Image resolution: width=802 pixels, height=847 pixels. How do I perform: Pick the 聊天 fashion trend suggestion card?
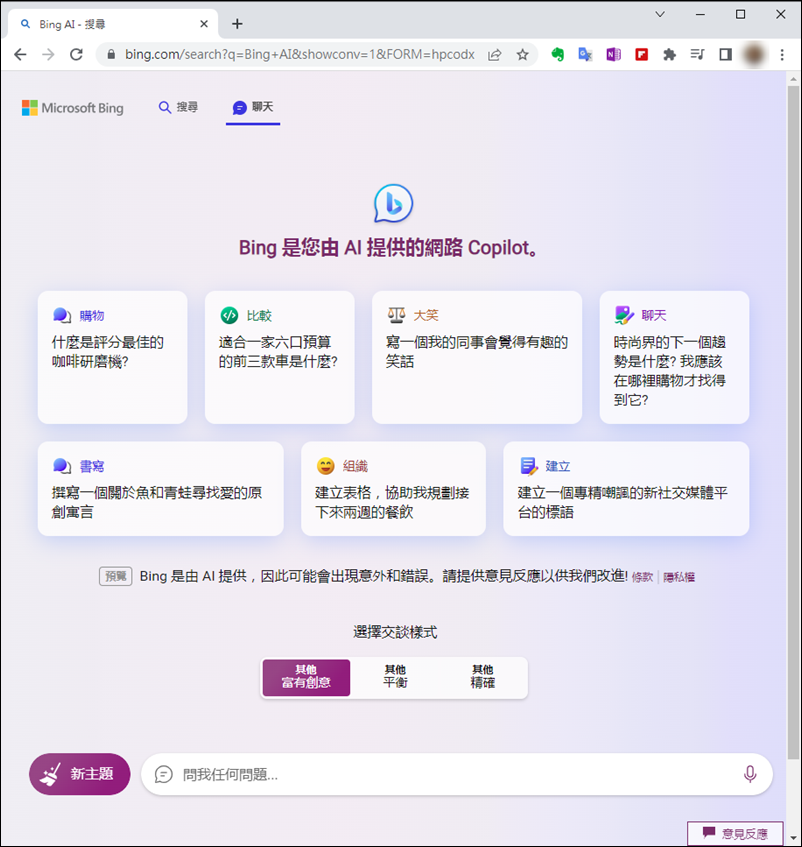(674, 357)
